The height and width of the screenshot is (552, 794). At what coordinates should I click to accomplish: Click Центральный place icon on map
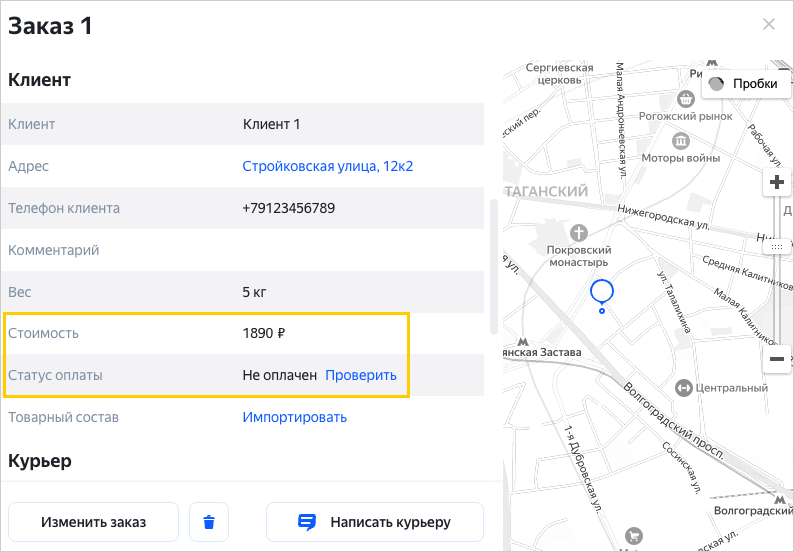coord(683,387)
